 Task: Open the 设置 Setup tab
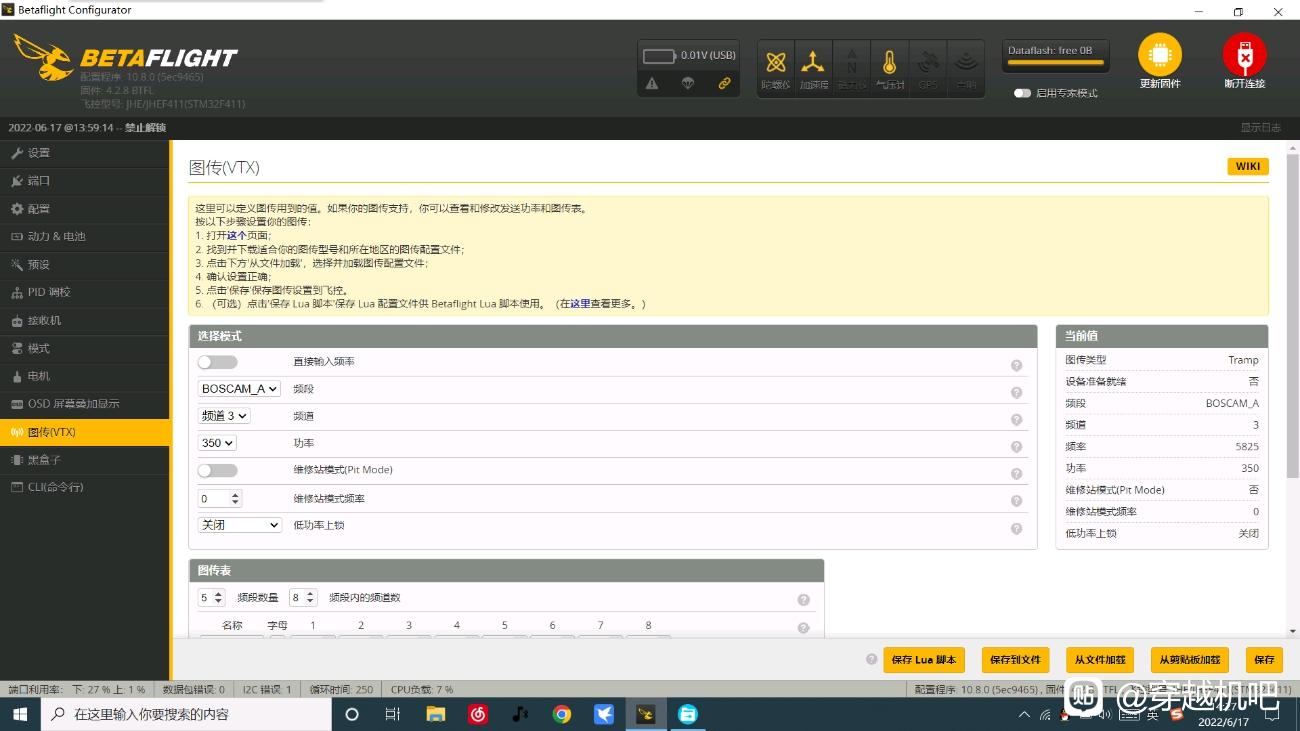pyautogui.click(x=85, y=153)
